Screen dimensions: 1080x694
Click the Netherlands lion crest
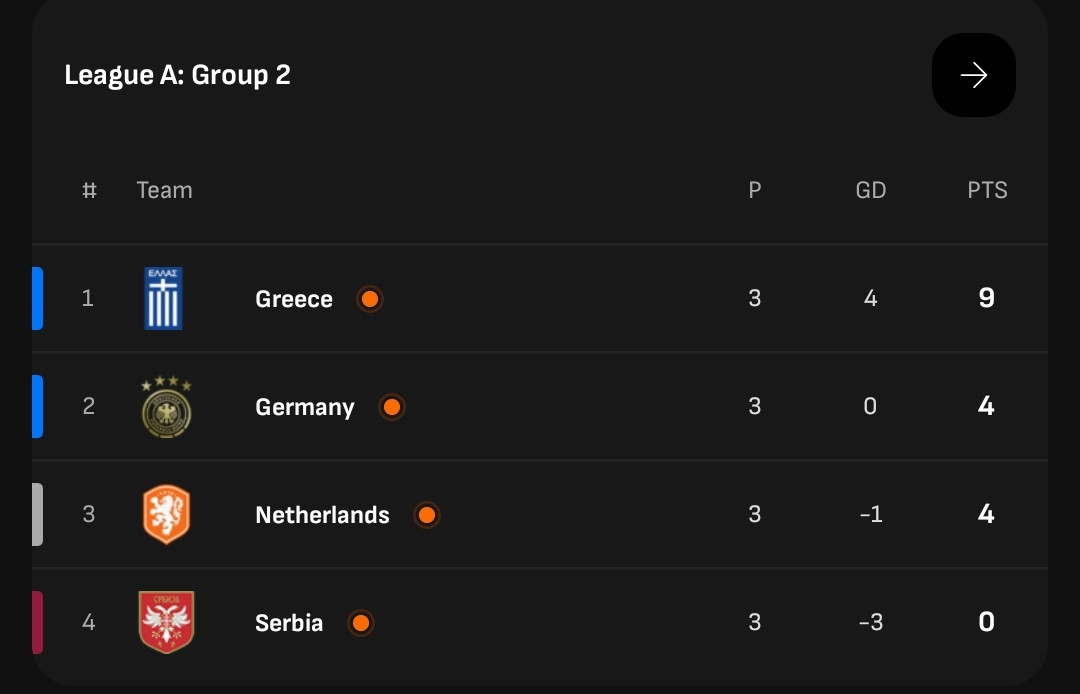(x=166, y=514)
